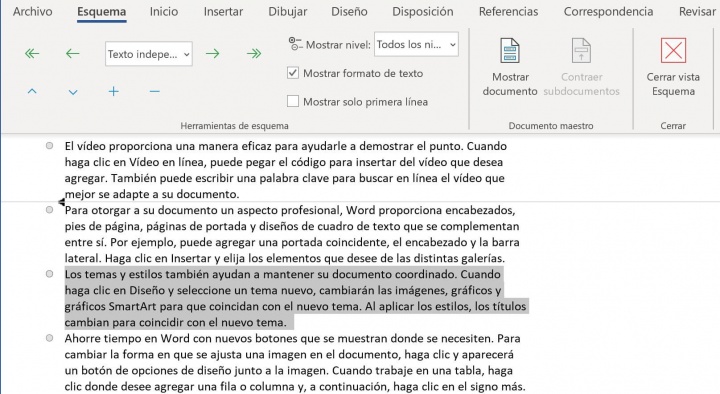Select bullet of paragraph 'Para otorgar a su documento'

[49, 210]
